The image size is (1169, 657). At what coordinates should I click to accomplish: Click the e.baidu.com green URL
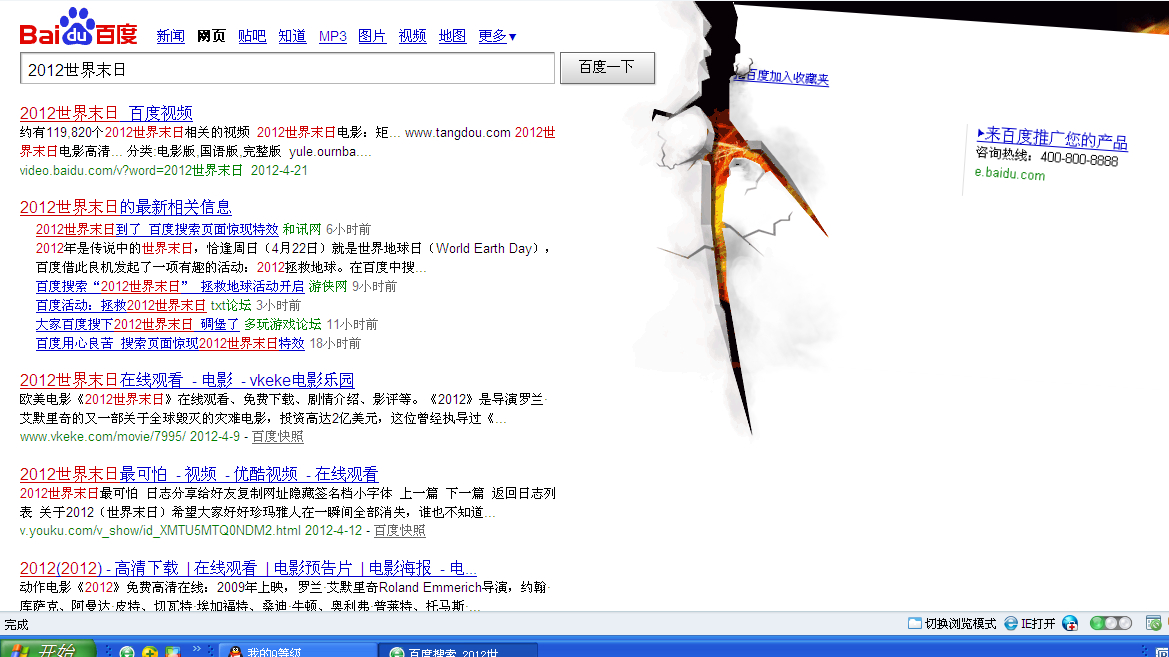[x=1009, y=174]
